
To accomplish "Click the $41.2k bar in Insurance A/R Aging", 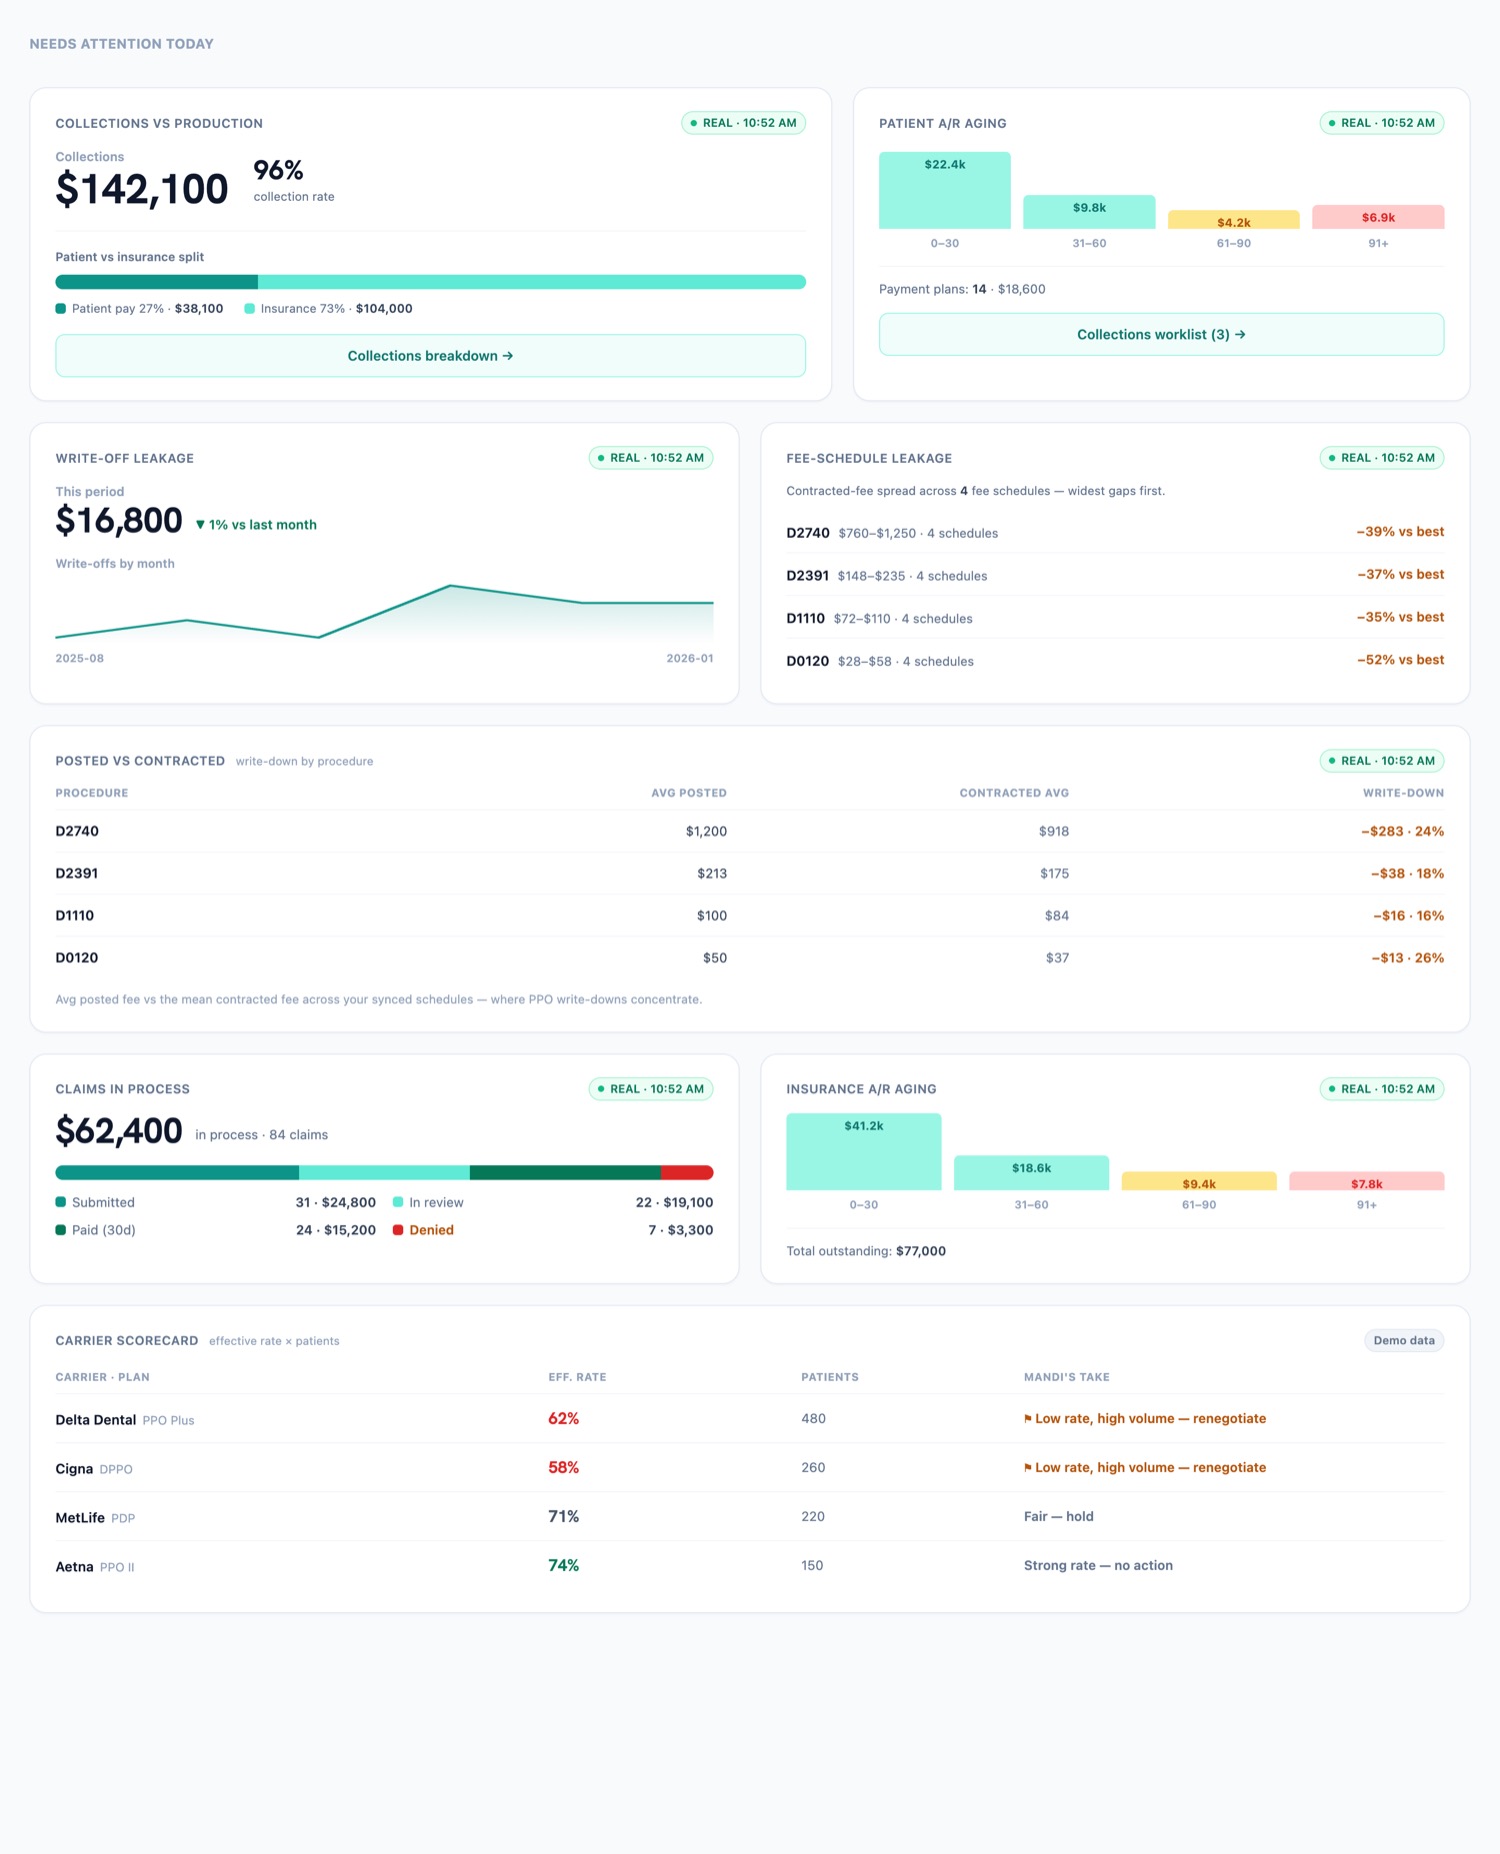I will [x=863, y=1152].
